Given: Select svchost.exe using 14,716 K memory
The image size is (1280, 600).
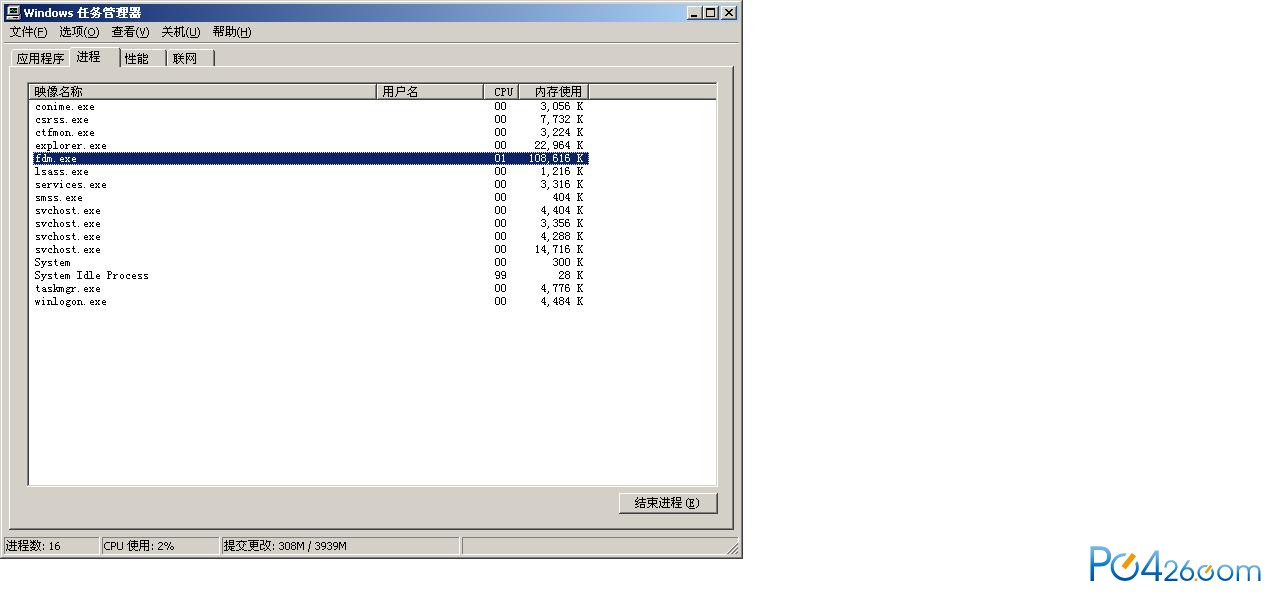Looking at the screenshot, I should click(310, 250).
